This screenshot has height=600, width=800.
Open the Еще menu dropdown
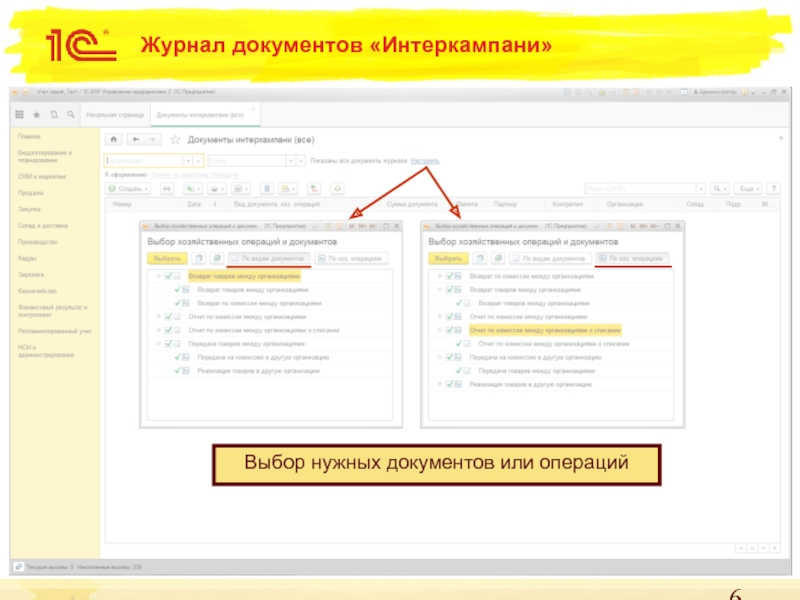[758, 189]
